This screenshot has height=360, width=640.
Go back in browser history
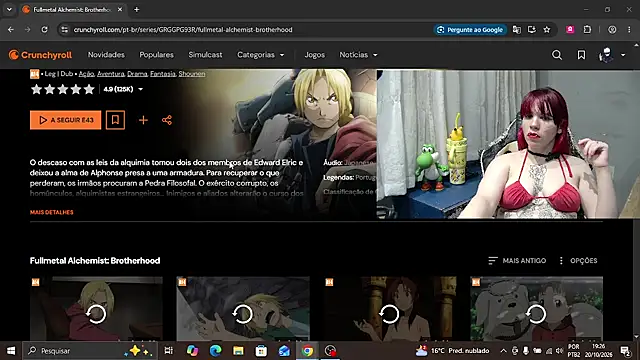point(11,29)
